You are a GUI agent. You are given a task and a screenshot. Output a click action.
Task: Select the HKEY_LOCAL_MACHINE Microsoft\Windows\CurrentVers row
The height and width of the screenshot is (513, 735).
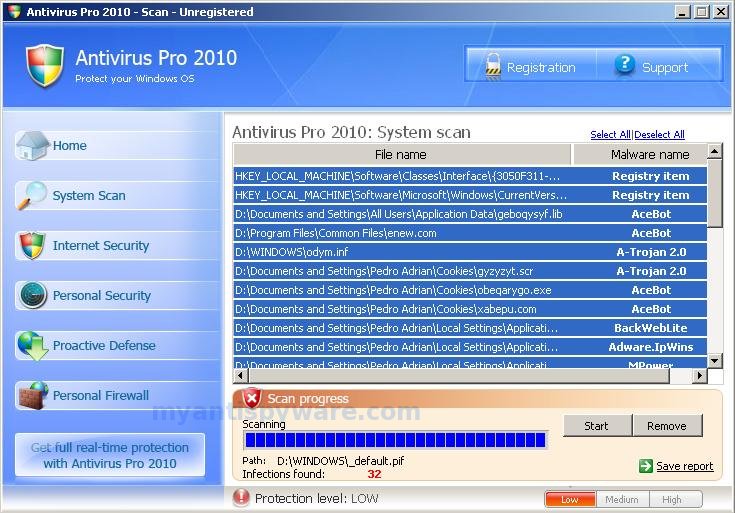[x=470, y=195]
